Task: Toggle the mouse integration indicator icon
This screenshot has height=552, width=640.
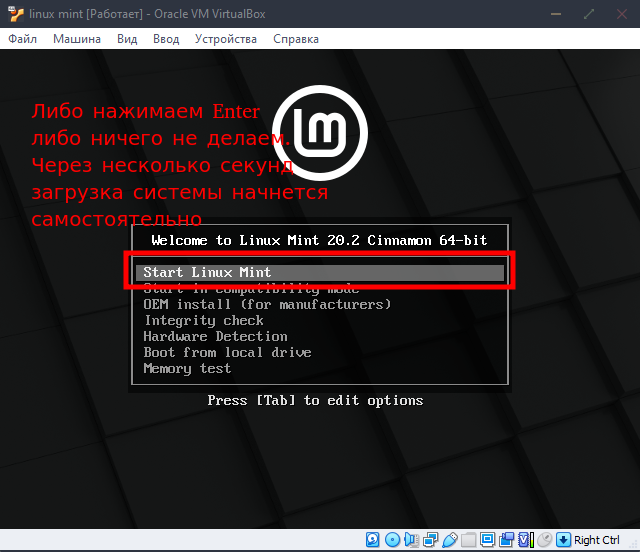Action: pos(545,540)
